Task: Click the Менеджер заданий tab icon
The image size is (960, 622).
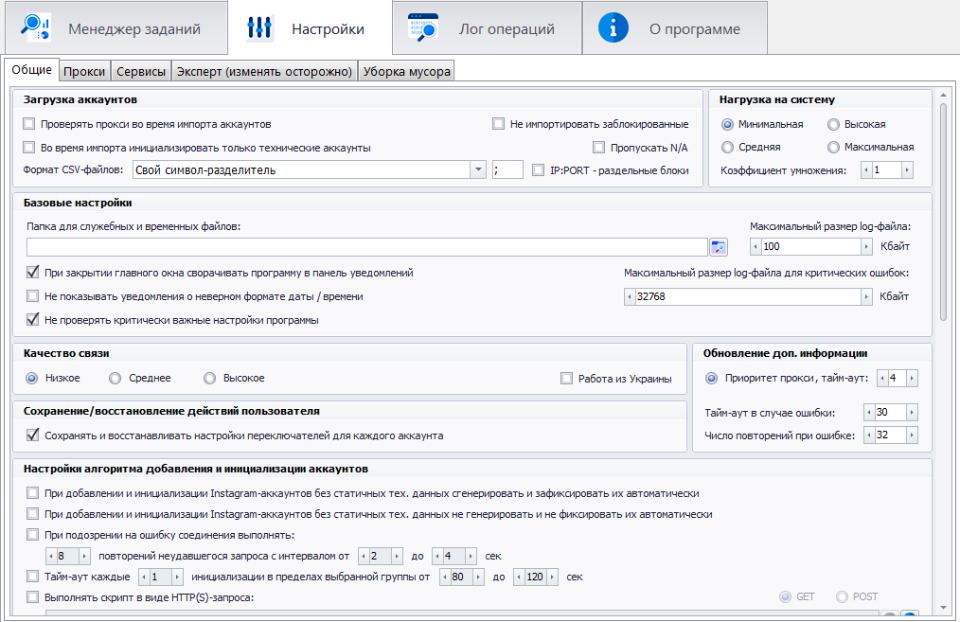Action: 37,28
